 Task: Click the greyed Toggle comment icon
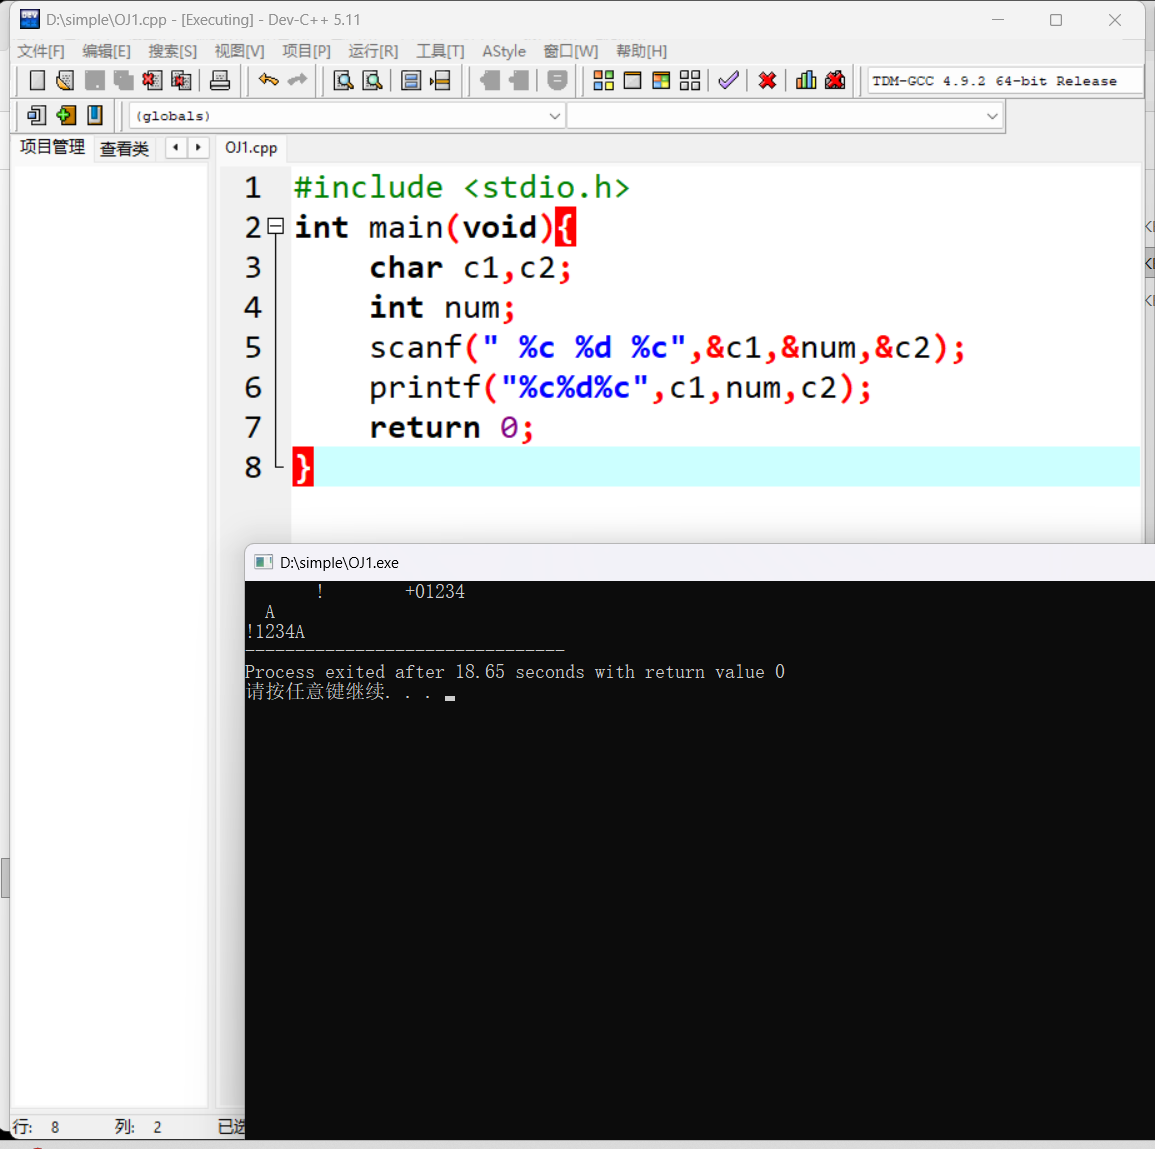pyautogui.click(x=558, y=80)
